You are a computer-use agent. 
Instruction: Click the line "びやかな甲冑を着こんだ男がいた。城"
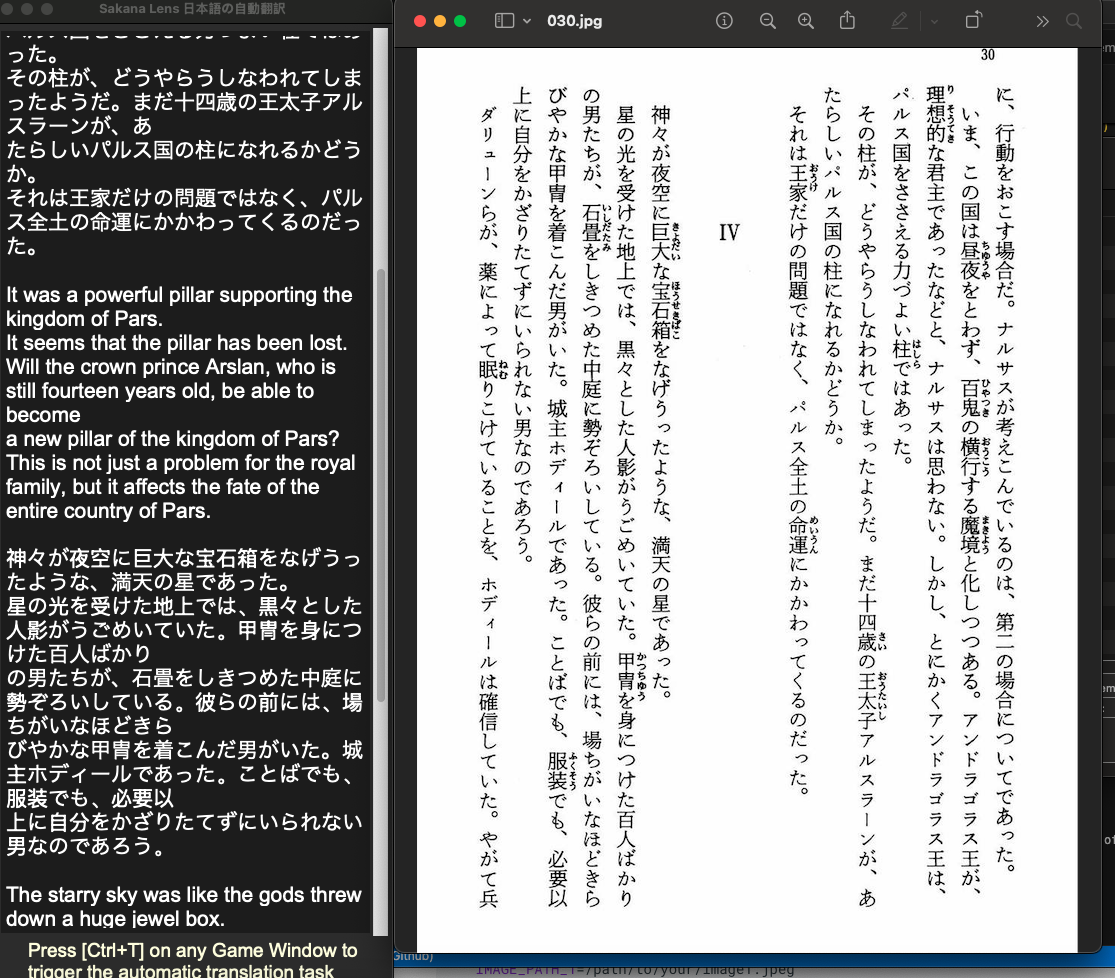coord(184,750)
